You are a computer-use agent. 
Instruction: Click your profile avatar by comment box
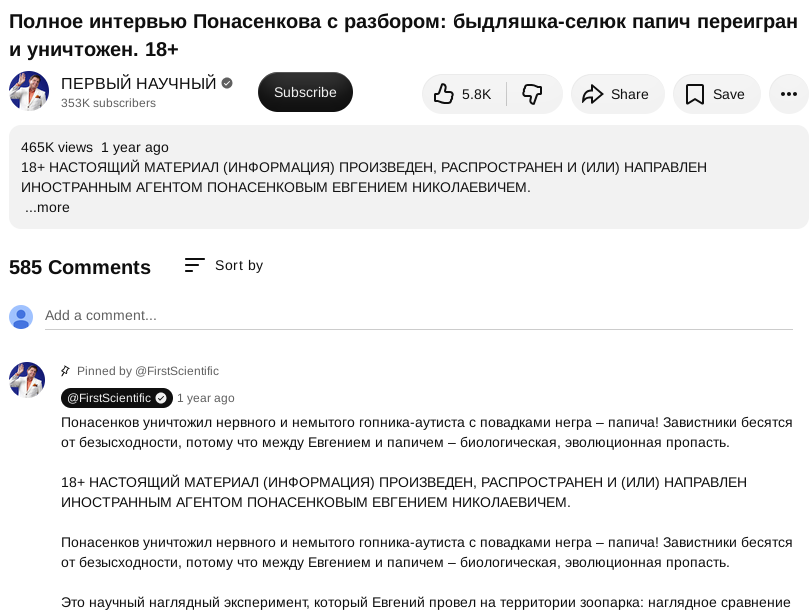(x=21, y=317)
